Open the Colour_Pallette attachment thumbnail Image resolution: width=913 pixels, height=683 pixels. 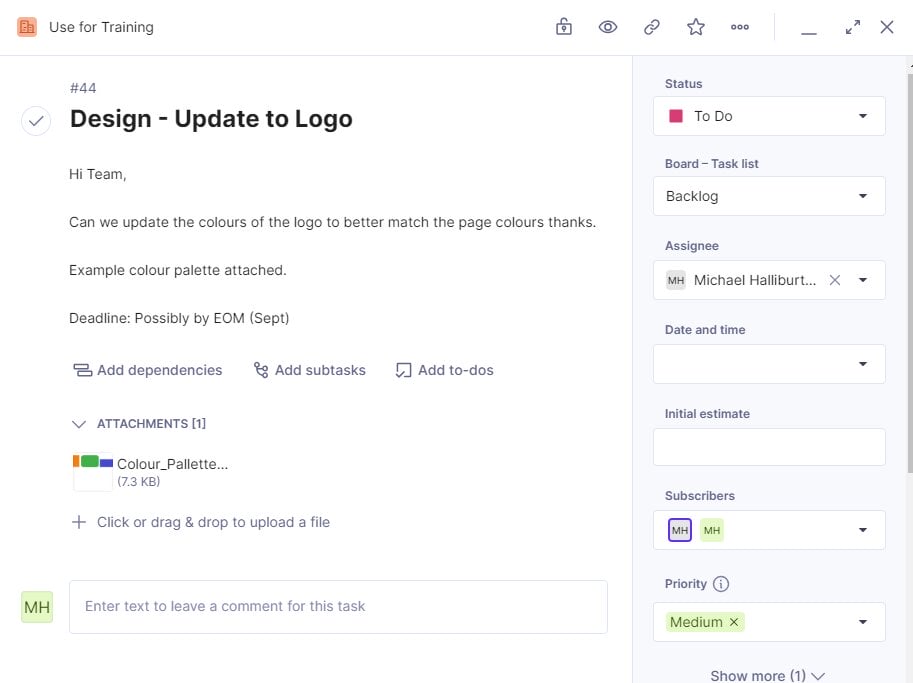[x=93, y=472]
